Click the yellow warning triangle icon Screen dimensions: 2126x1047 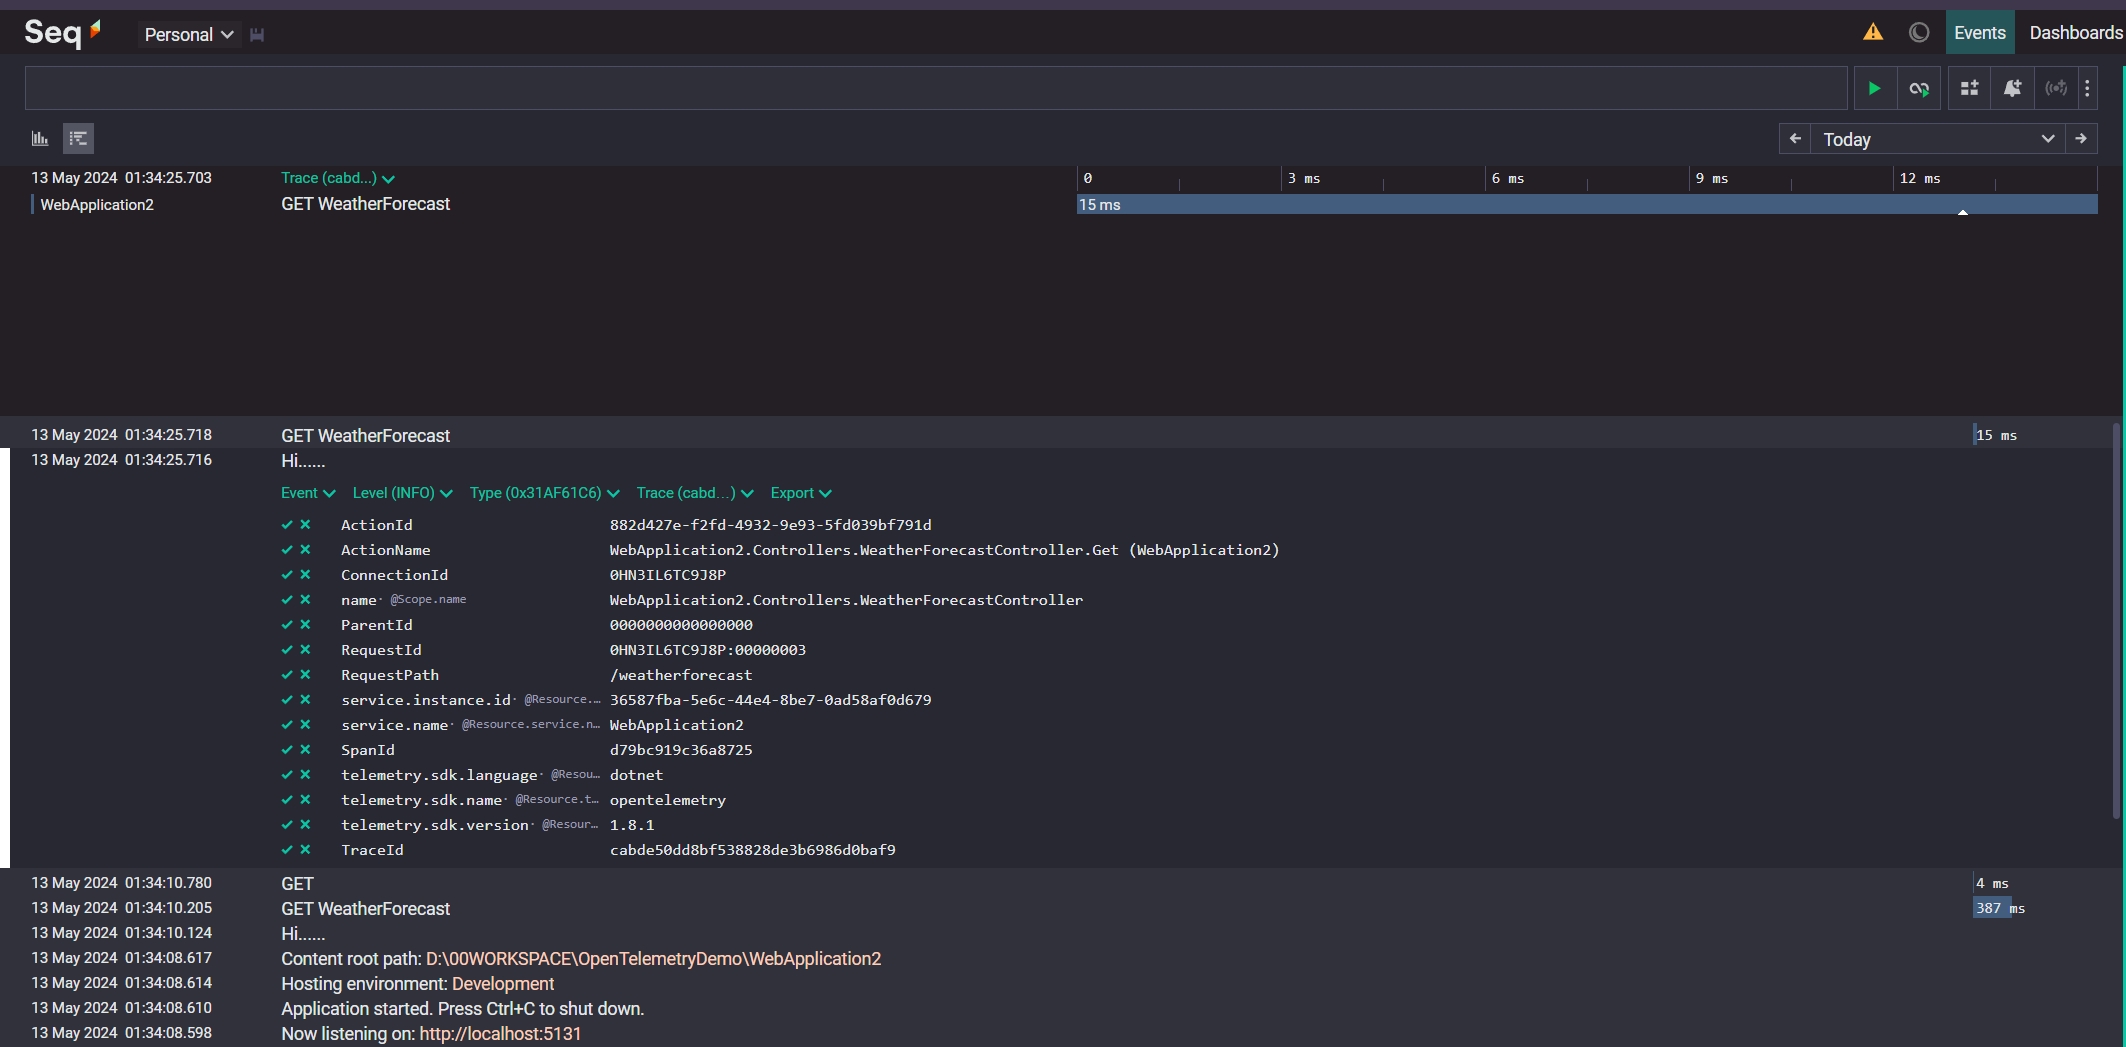[x=1873, y=32]
